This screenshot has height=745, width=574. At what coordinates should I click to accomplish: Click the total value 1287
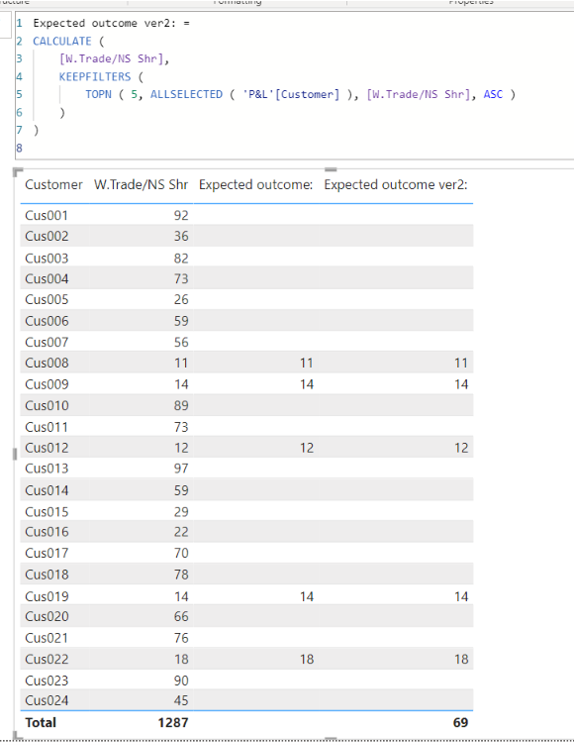(x=173, y=723)
